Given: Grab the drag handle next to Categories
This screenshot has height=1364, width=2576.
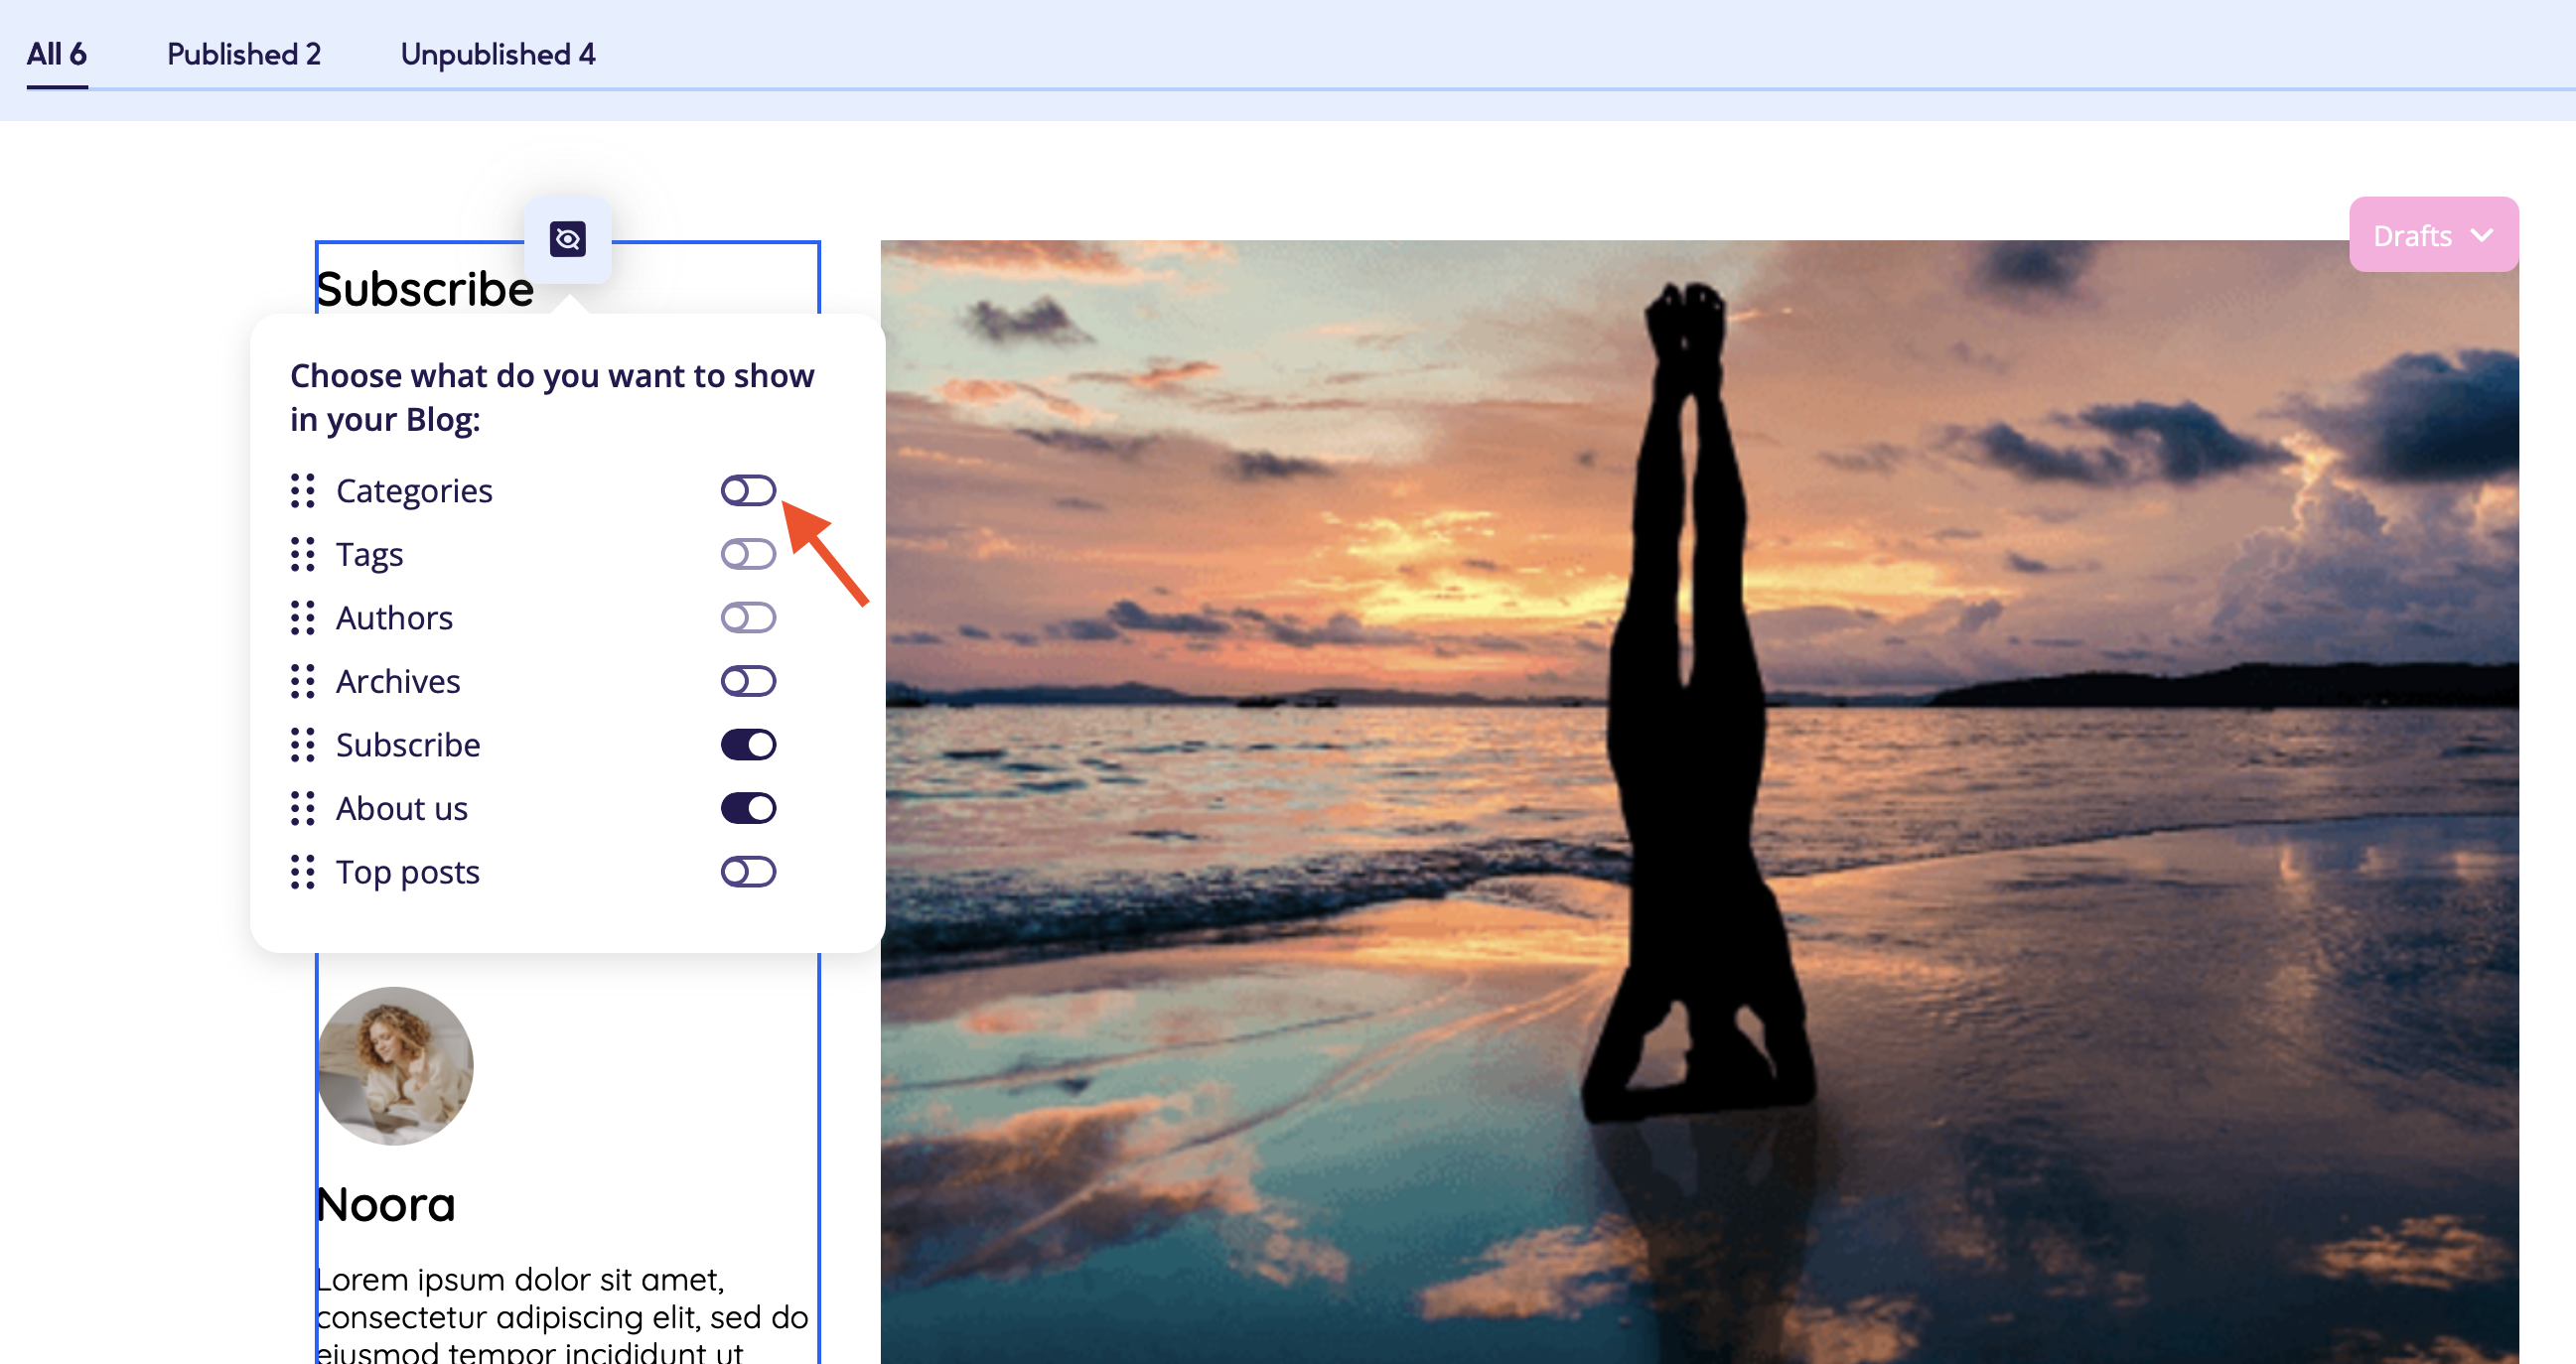Looking at the screenshot, I should tap(303, 491).
